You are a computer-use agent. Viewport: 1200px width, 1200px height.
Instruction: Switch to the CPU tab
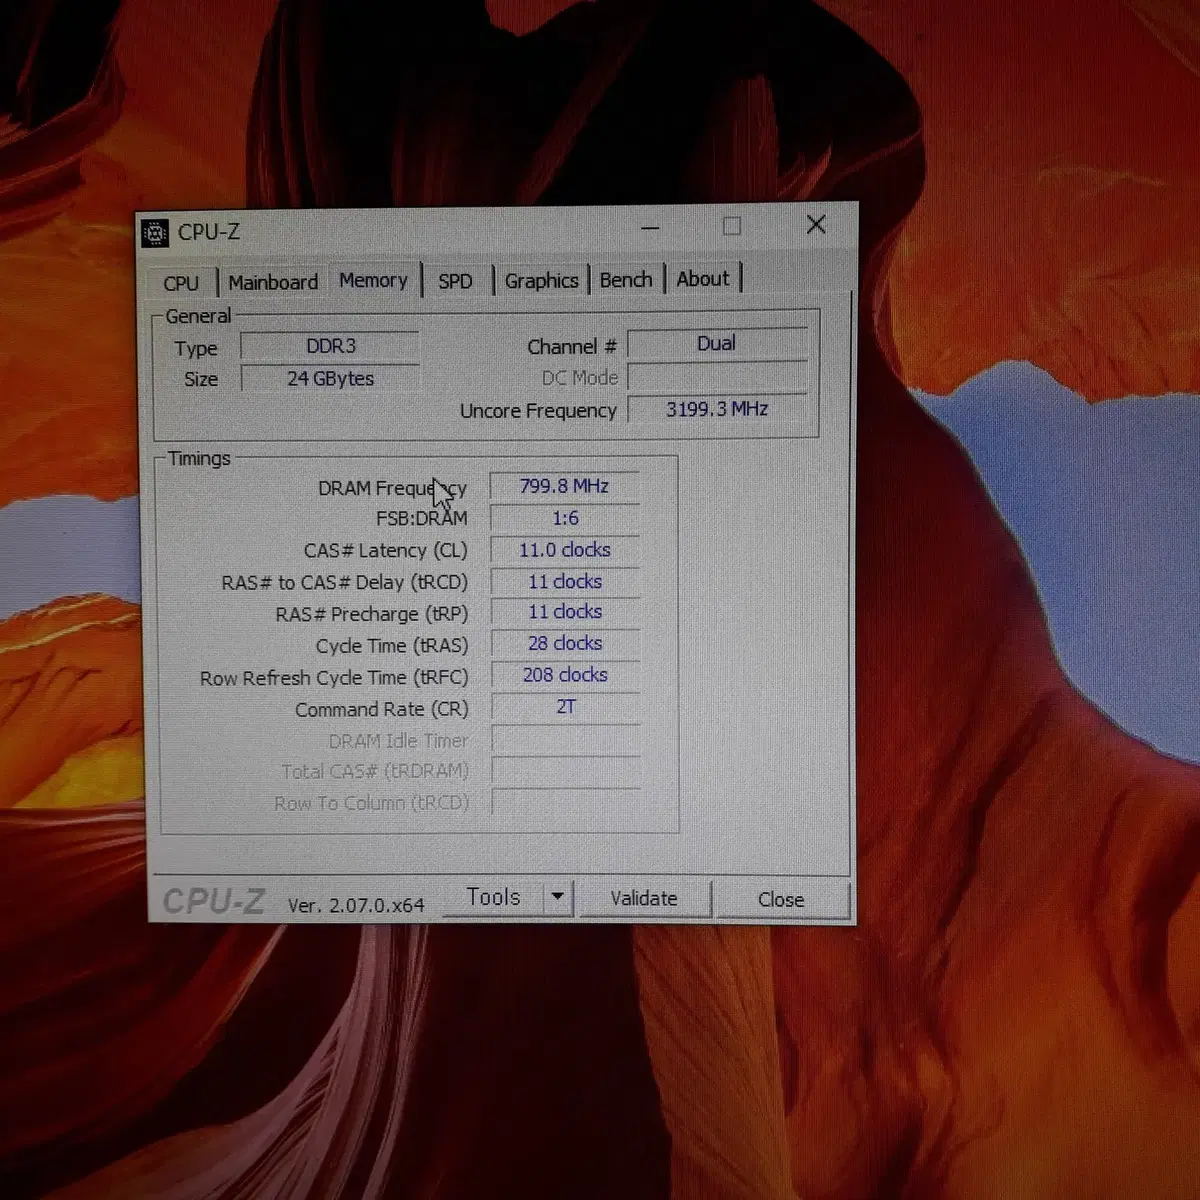click(x=181, y=283)
